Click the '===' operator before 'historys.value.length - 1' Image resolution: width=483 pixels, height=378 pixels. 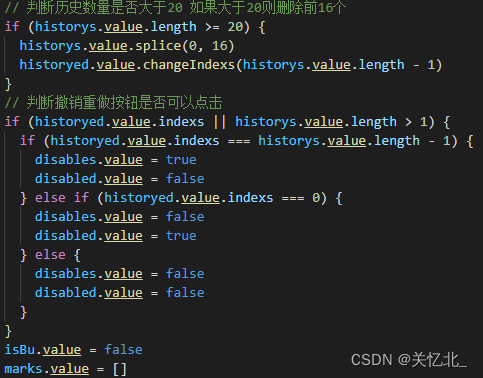[239, 141]
